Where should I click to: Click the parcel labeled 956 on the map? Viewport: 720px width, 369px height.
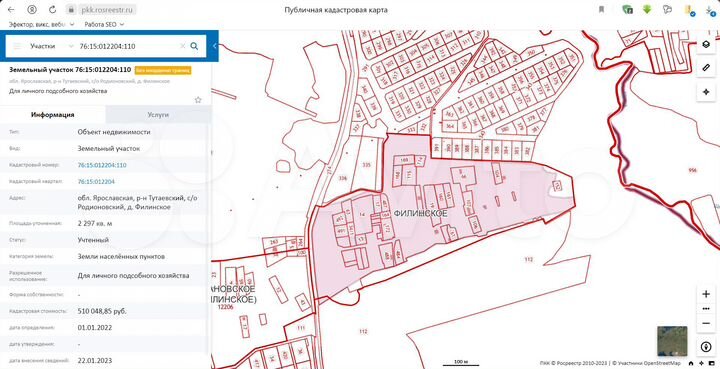click(693, 170)
